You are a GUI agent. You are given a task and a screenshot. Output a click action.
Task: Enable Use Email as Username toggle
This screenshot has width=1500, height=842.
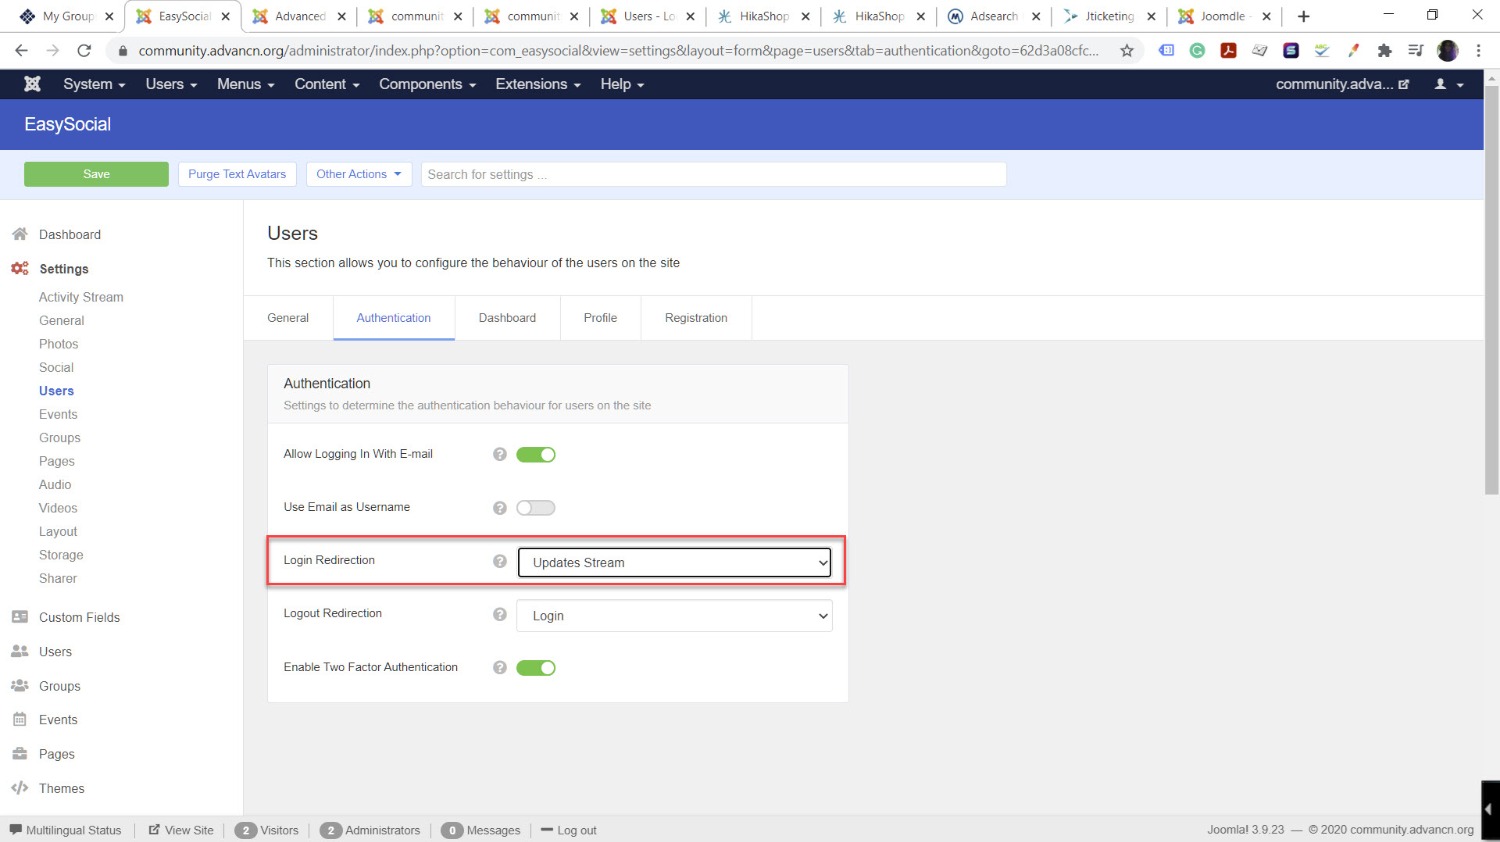tap(535, 508)
